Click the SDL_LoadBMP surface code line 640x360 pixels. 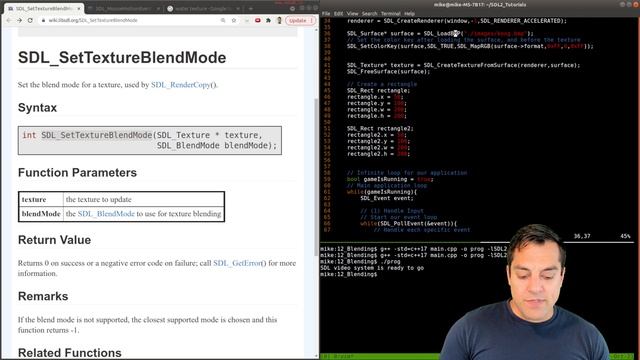[x=440, y=34]
